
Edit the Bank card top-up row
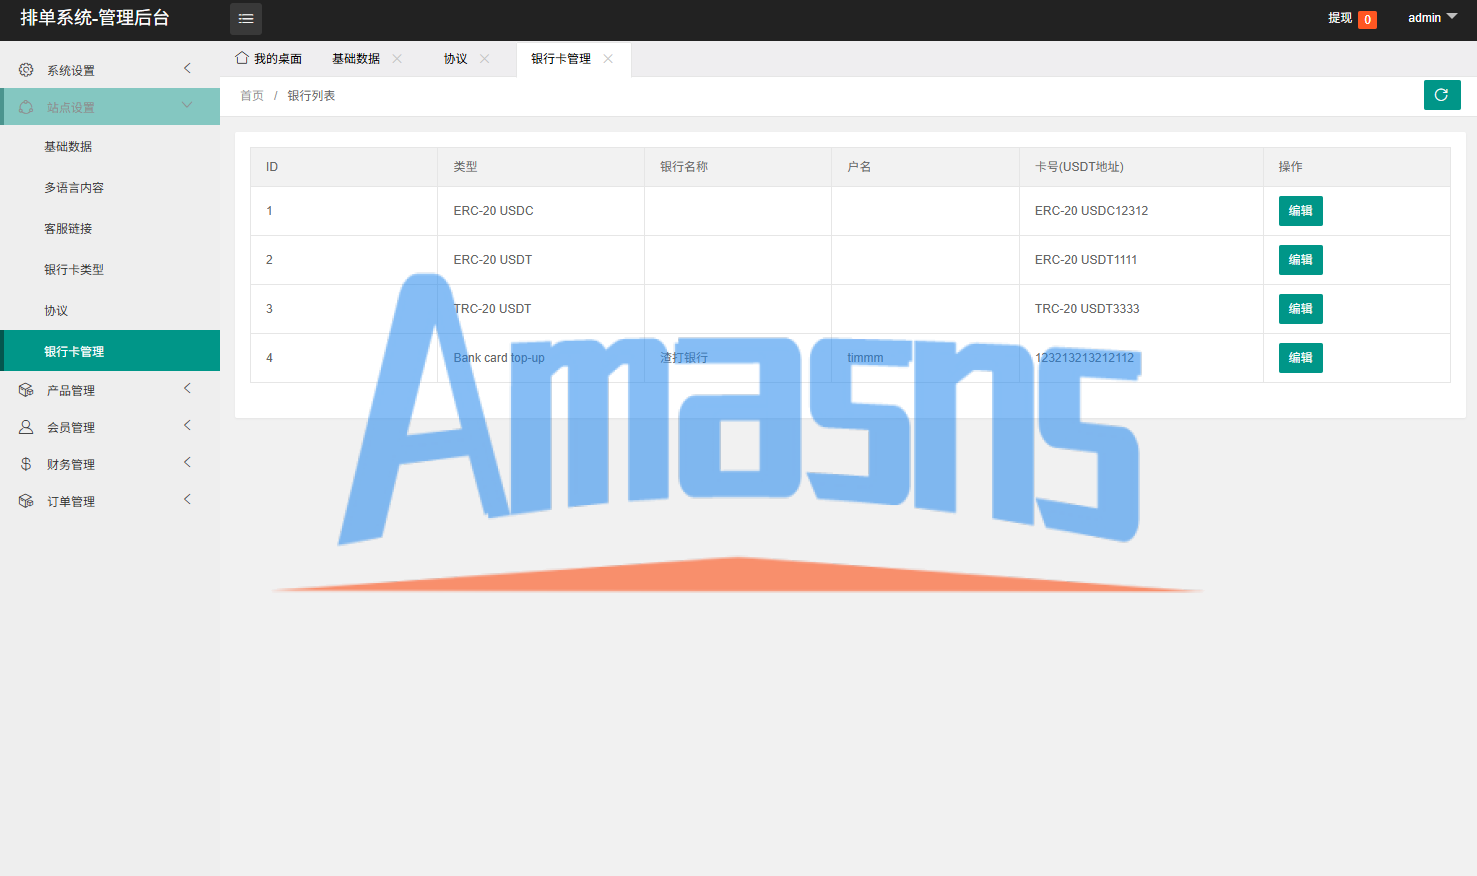tap(1300, 358)
